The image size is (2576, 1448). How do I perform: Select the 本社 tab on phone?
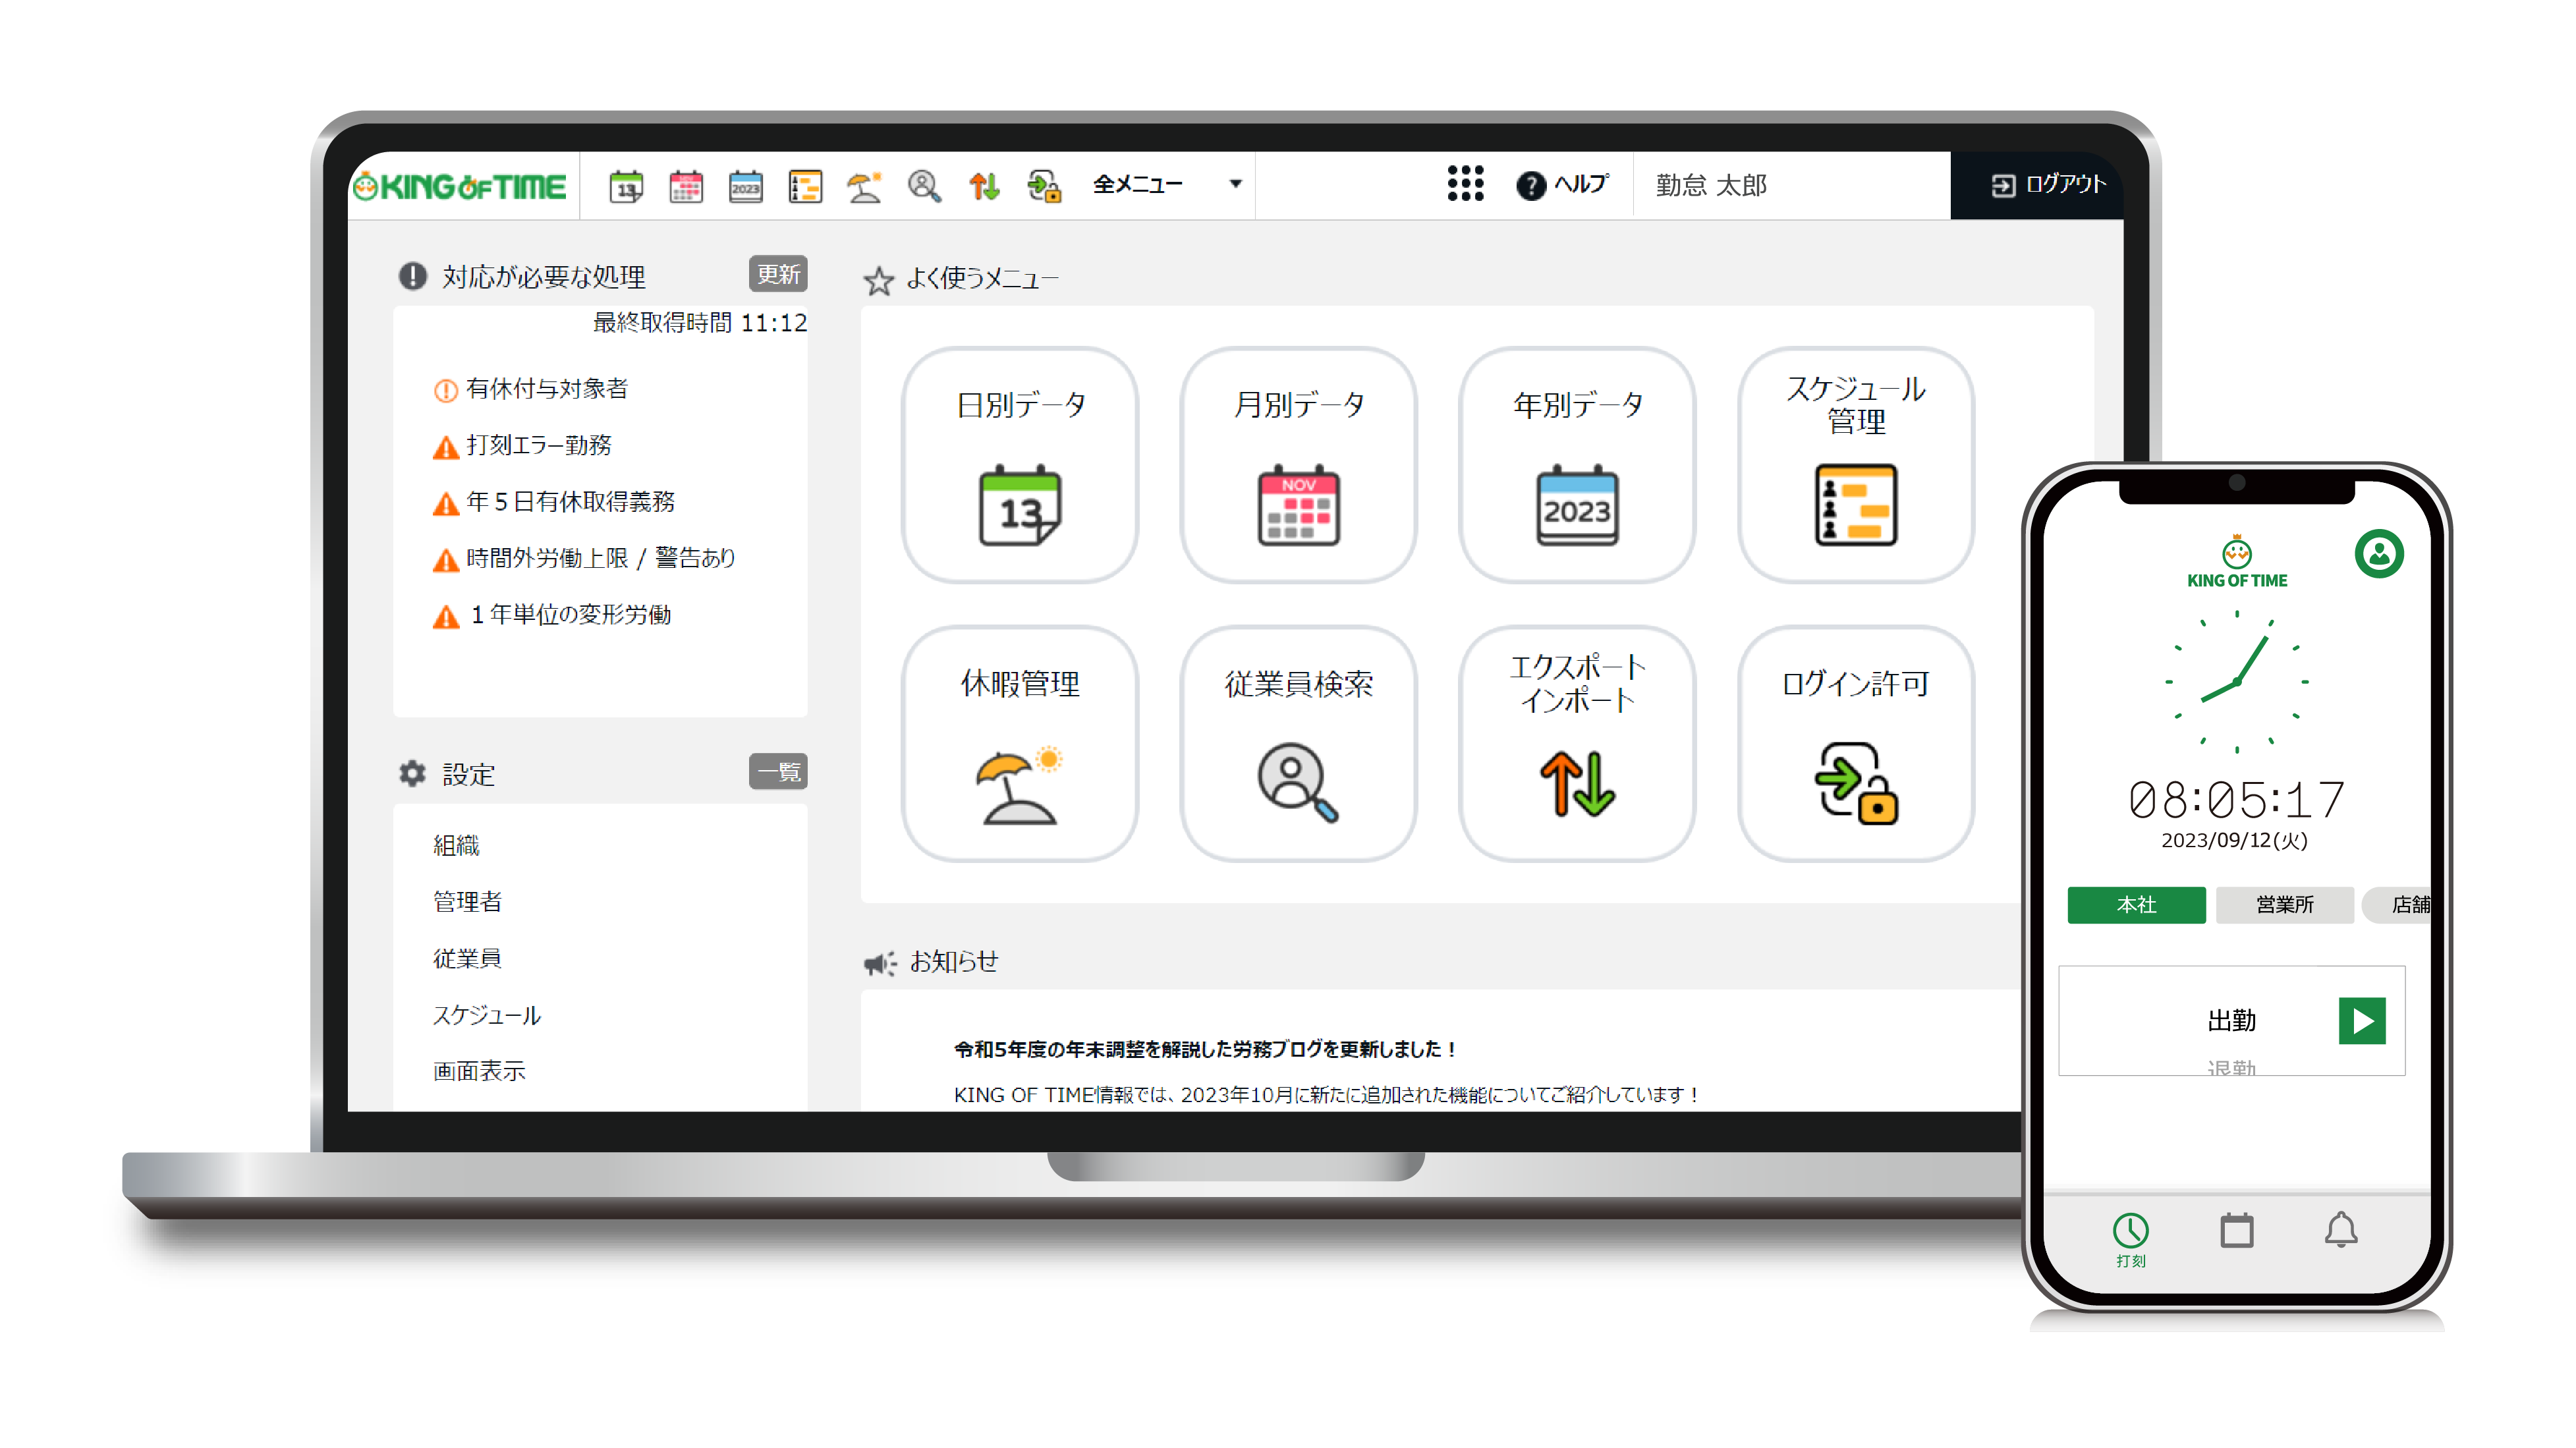point(2137,905)
